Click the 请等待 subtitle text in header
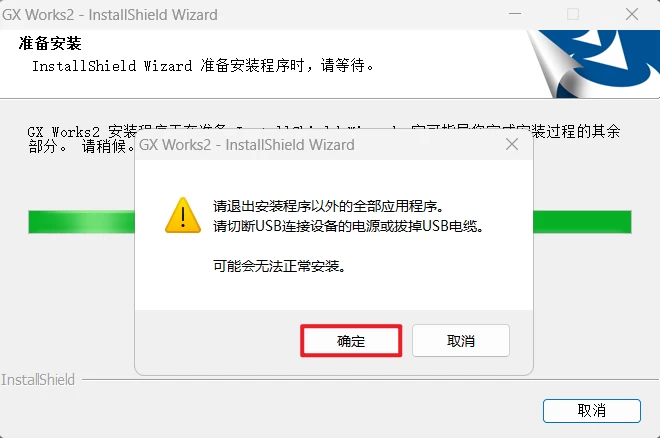Image resolution: width=660 pixels, height=438 pixels. pos(346,65)
